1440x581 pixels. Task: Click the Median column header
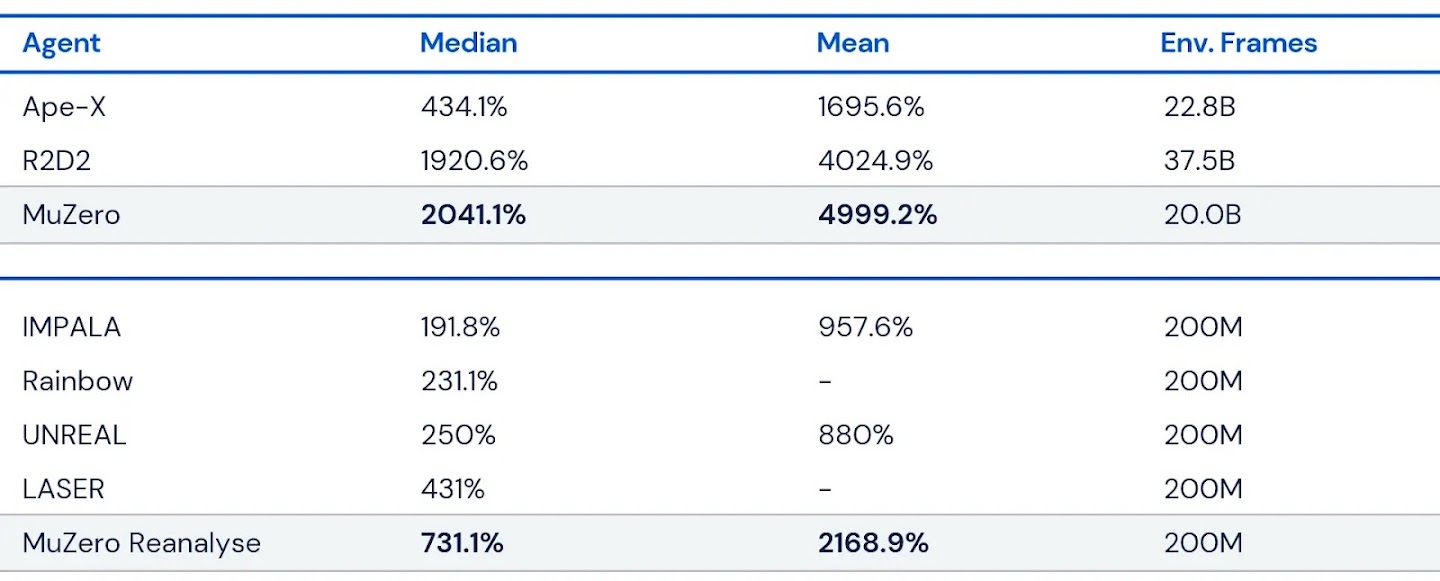pyautogui.click(x=468, y=43)
